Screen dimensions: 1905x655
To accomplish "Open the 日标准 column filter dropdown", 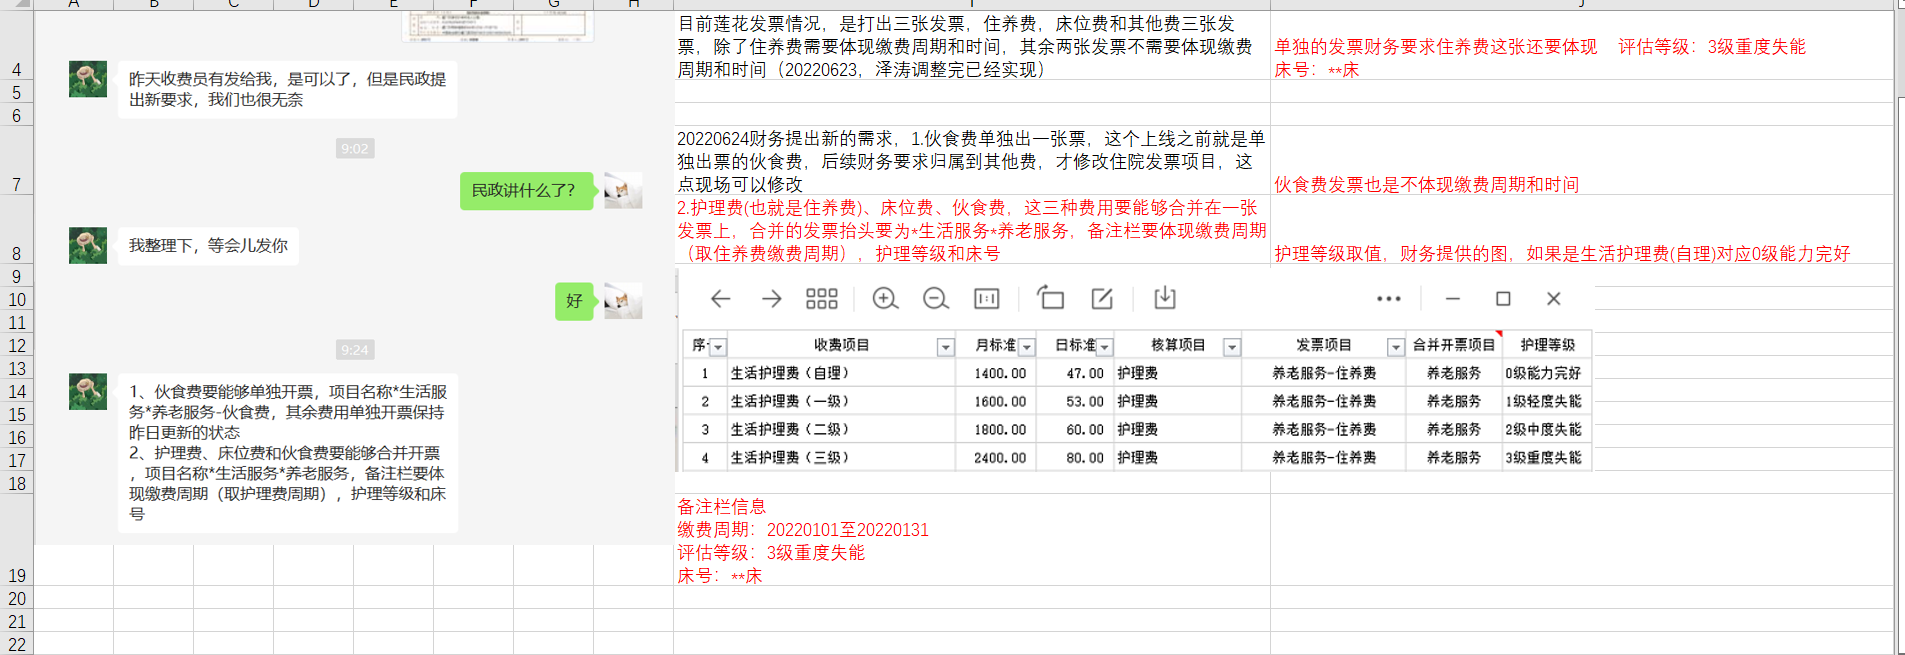I will [x=1104, y=347].
